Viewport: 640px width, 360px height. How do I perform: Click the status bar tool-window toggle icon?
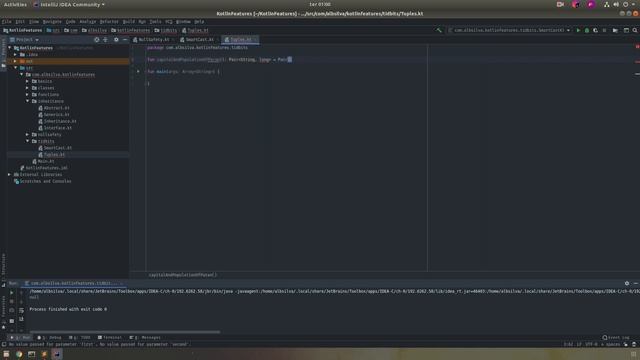4,344
